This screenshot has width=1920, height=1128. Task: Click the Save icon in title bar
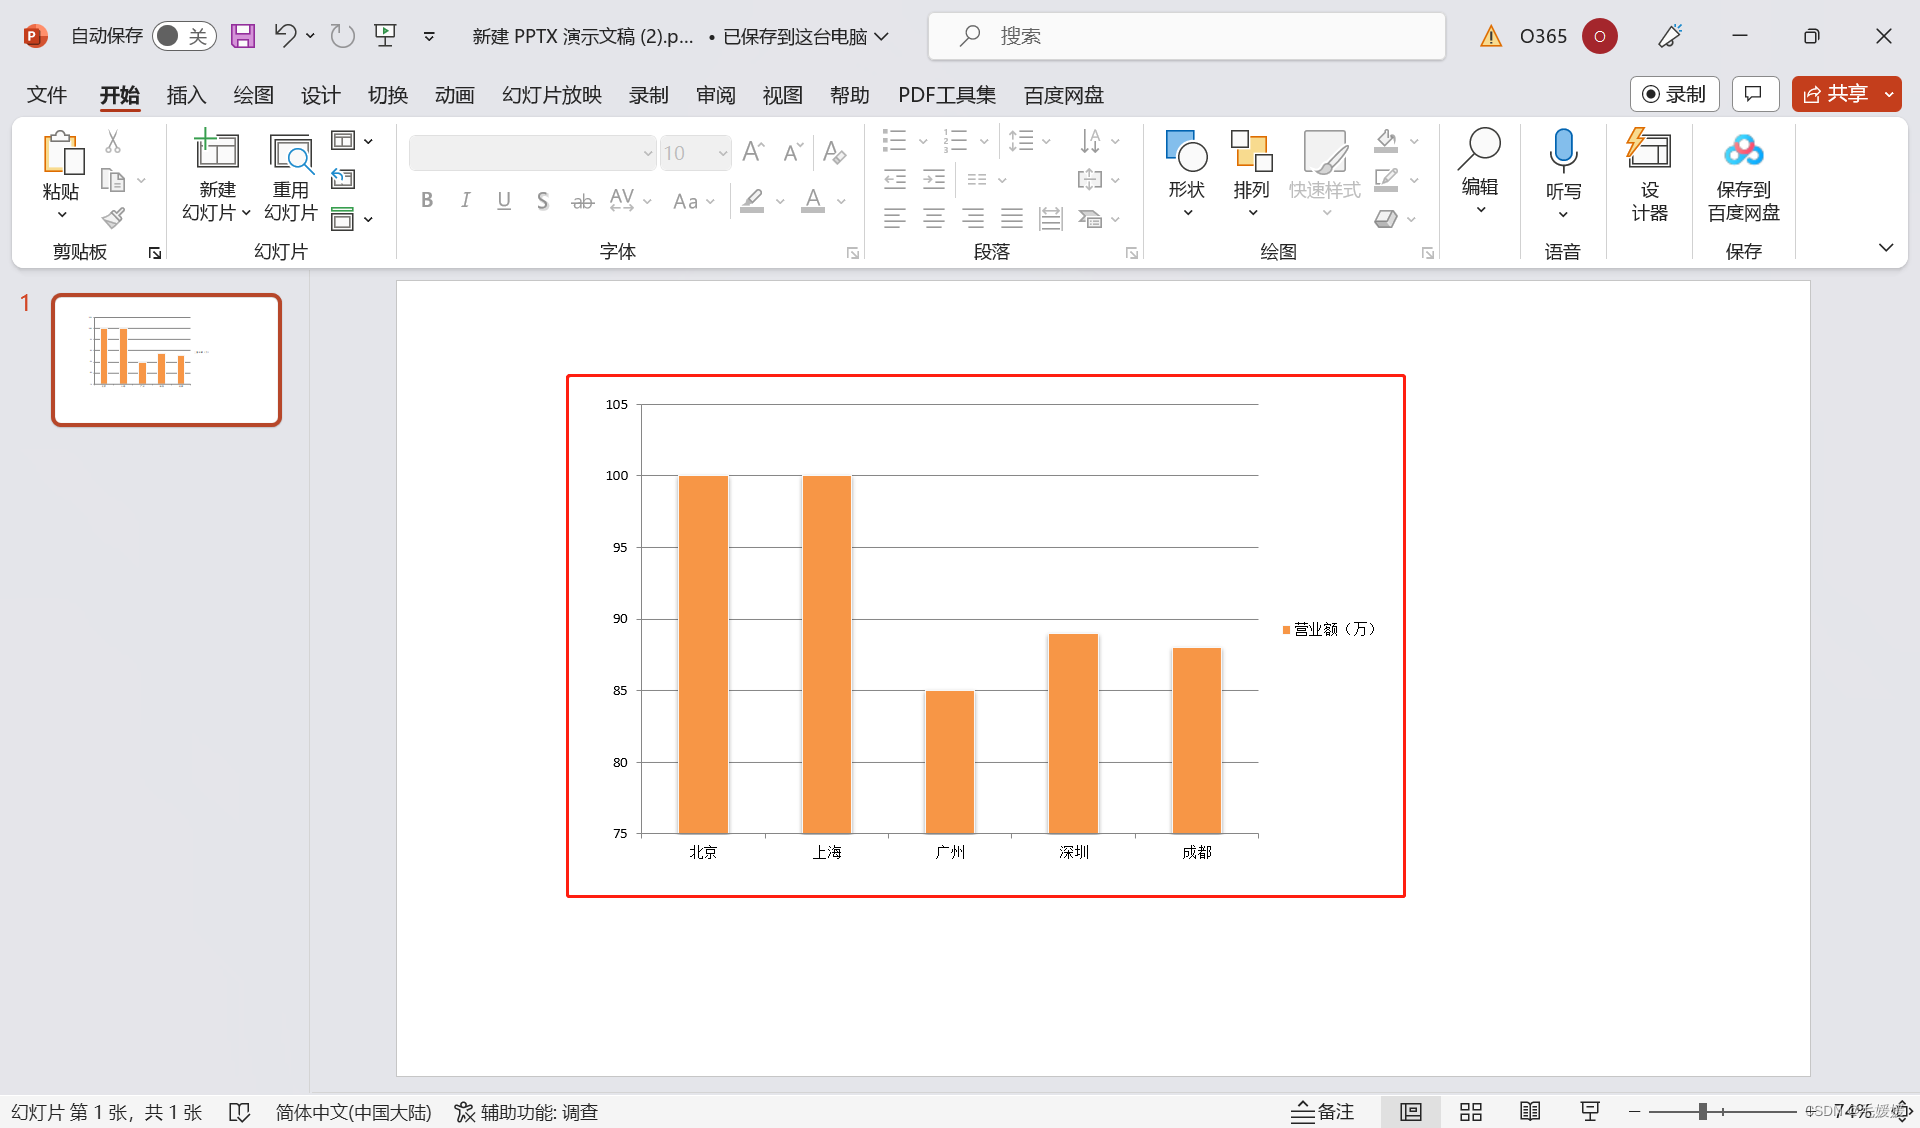243,36
